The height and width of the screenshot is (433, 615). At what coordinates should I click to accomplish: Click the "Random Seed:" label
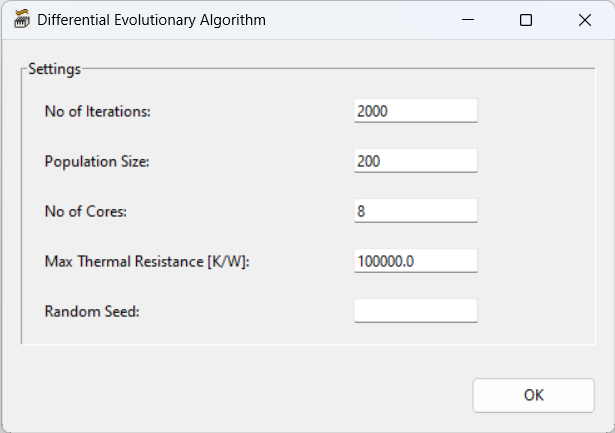pos(92,311)
